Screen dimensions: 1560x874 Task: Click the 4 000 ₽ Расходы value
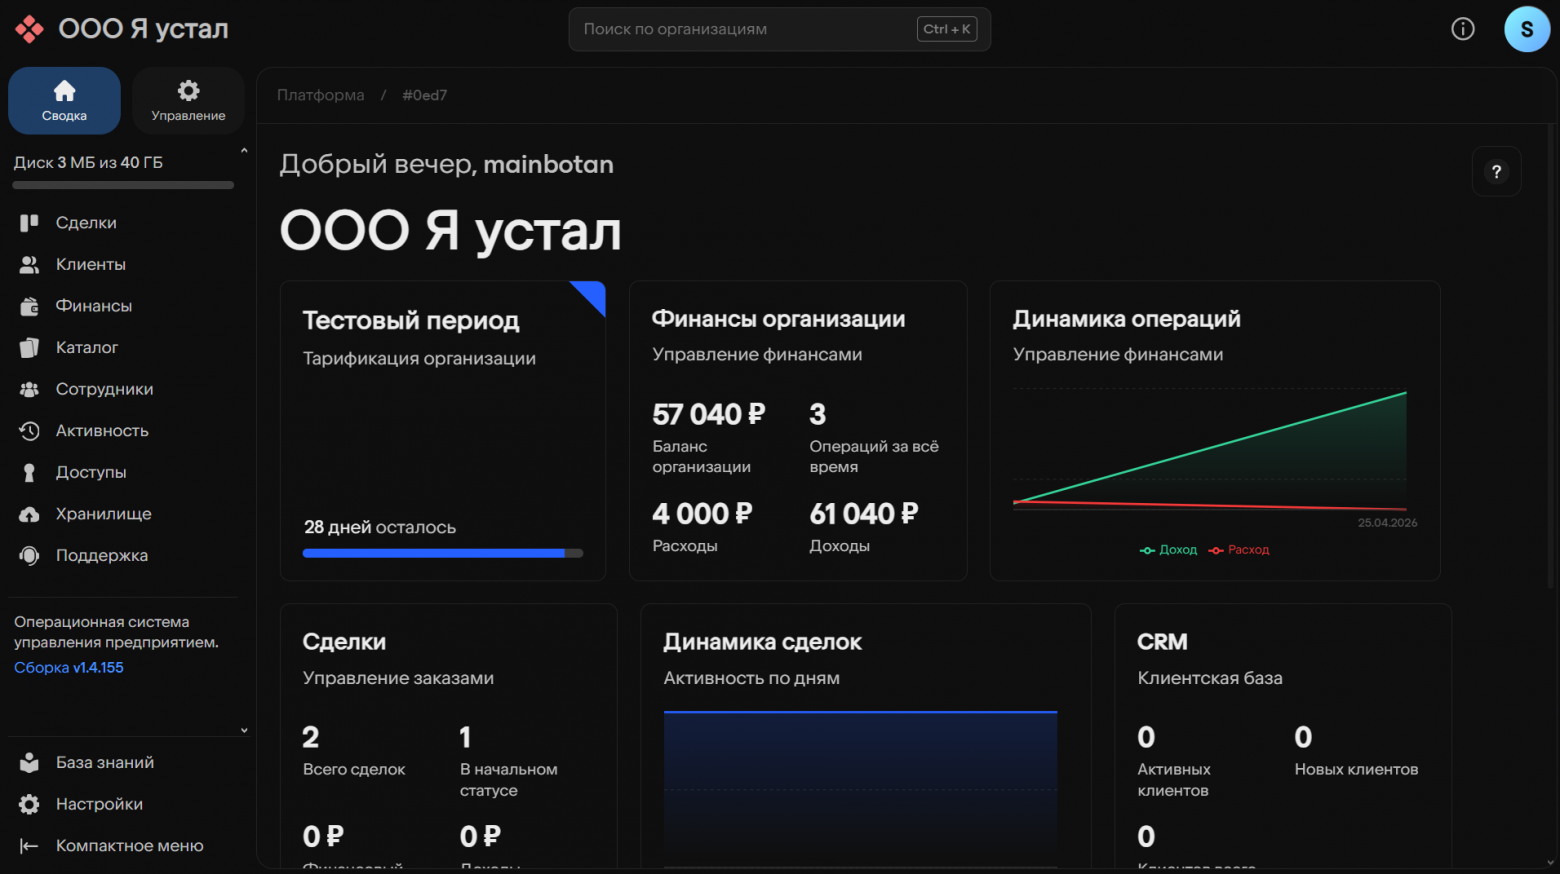click(x=702, y=514)
